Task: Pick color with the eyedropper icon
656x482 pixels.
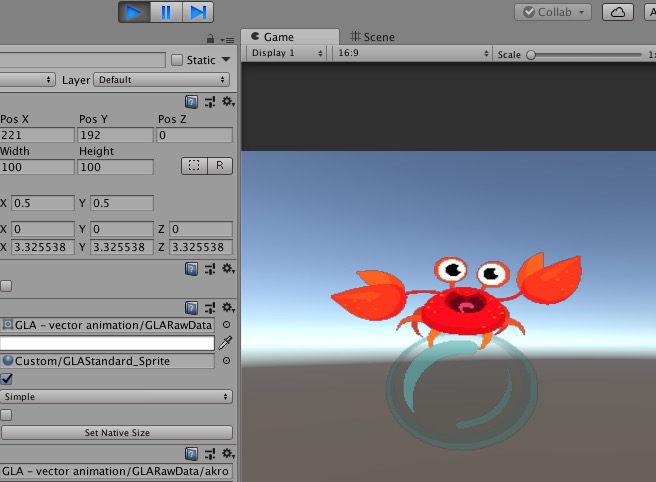Action: click(225, 343)
